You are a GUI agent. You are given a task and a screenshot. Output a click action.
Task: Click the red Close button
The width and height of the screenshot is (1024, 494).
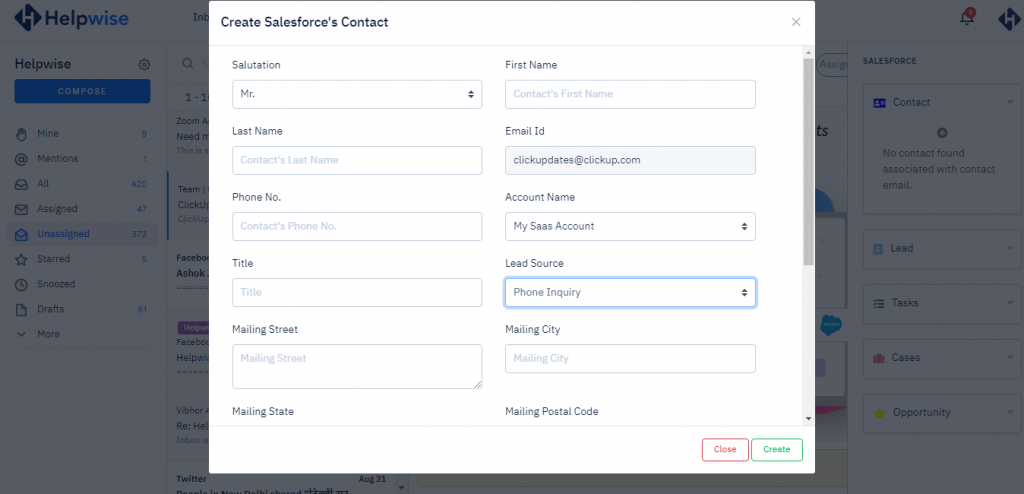pos(725,450)
